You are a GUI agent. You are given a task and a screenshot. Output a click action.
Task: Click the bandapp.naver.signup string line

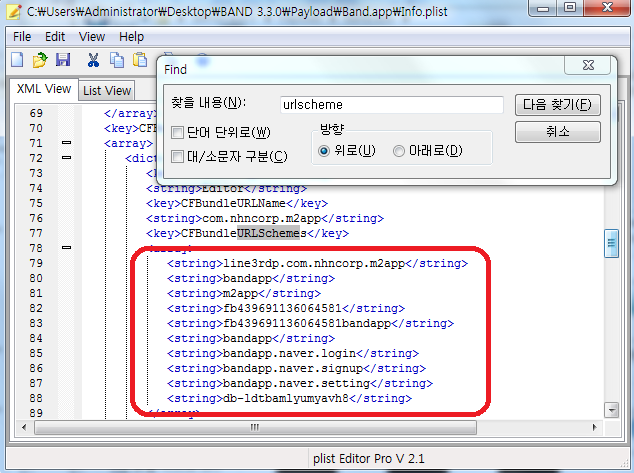[x=296, y=368]
